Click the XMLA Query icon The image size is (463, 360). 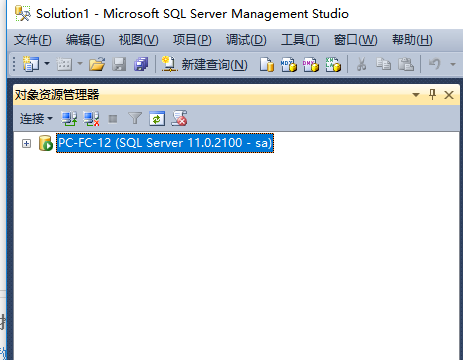(333, 64)
